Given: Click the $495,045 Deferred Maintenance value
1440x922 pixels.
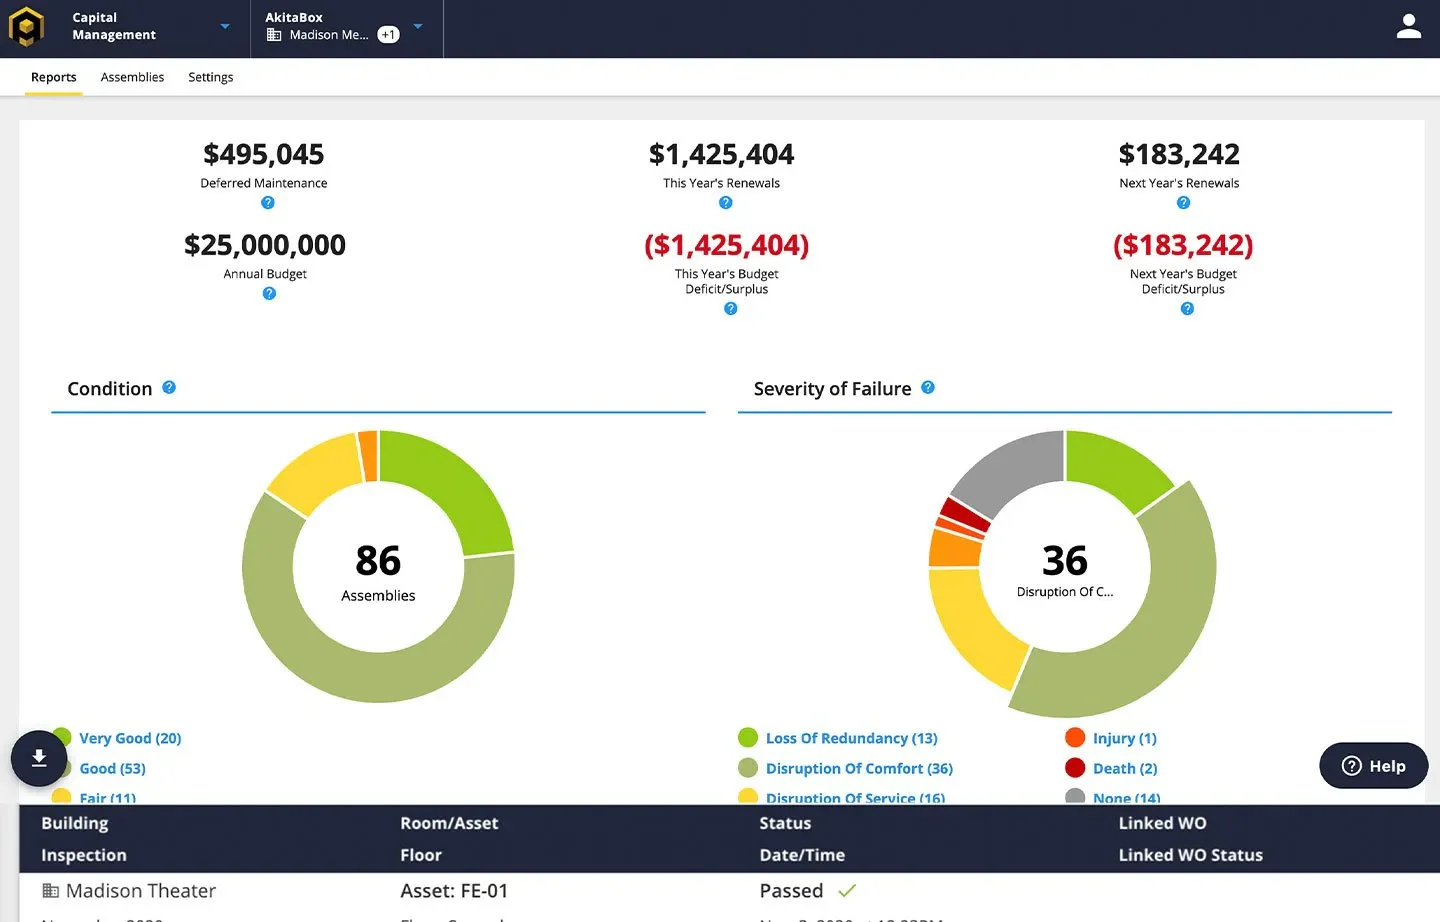Looking at the screenshot, I should coord(264,154).
